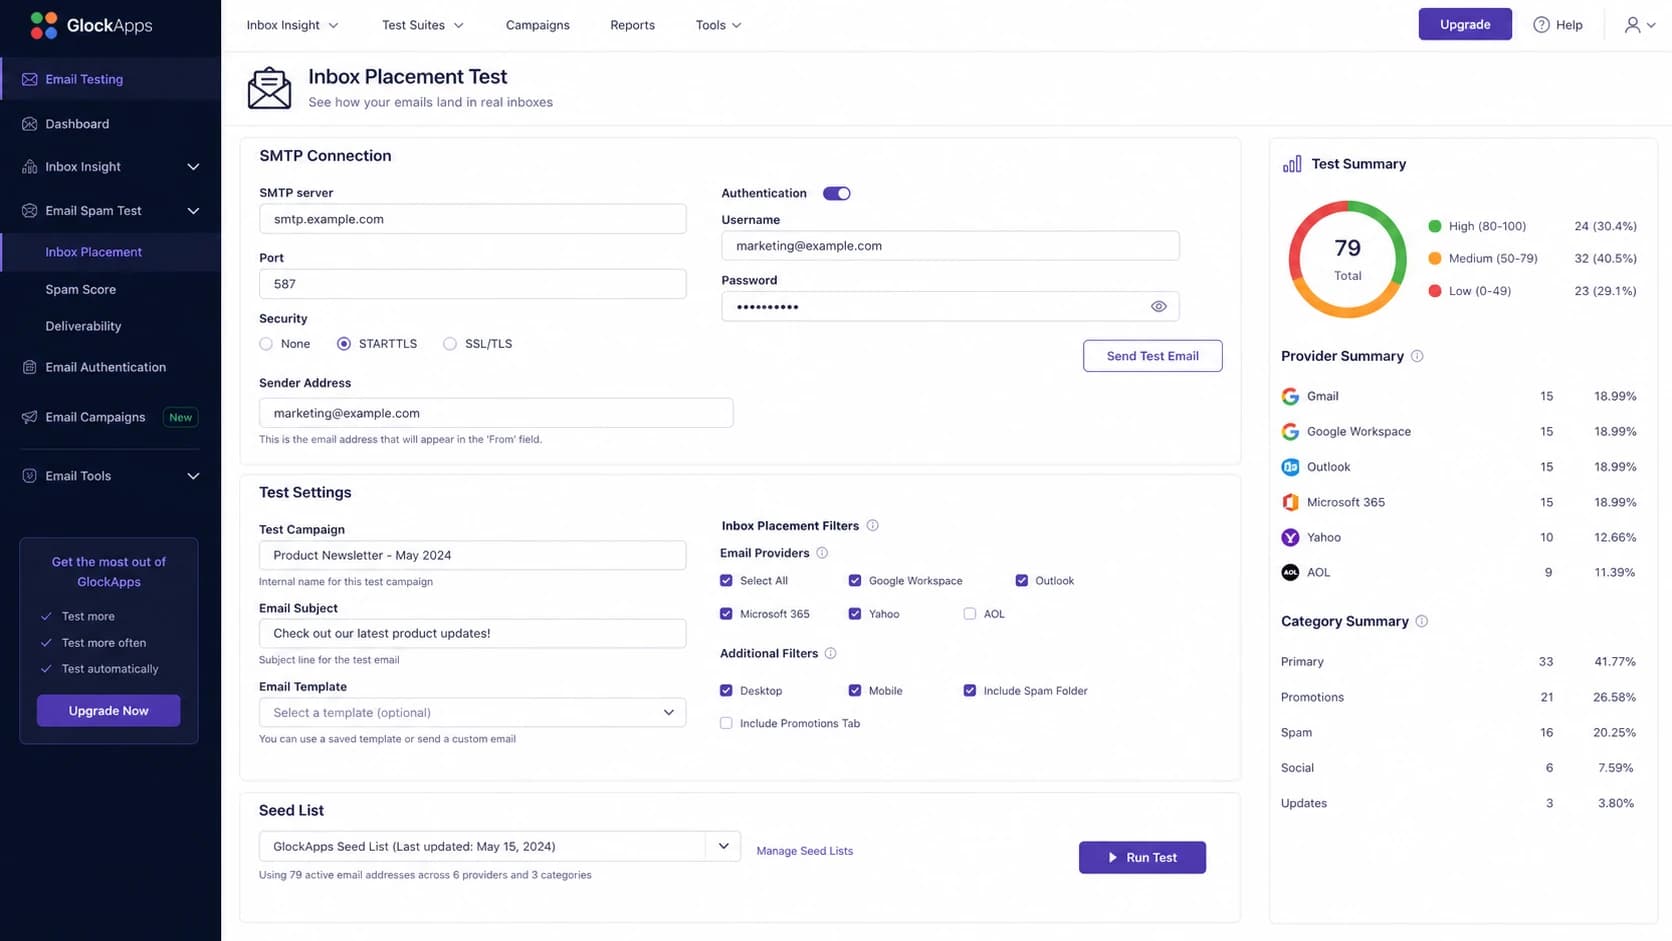
Task: Go to Spam Score in sidebar
Action: tap(81, 290)
